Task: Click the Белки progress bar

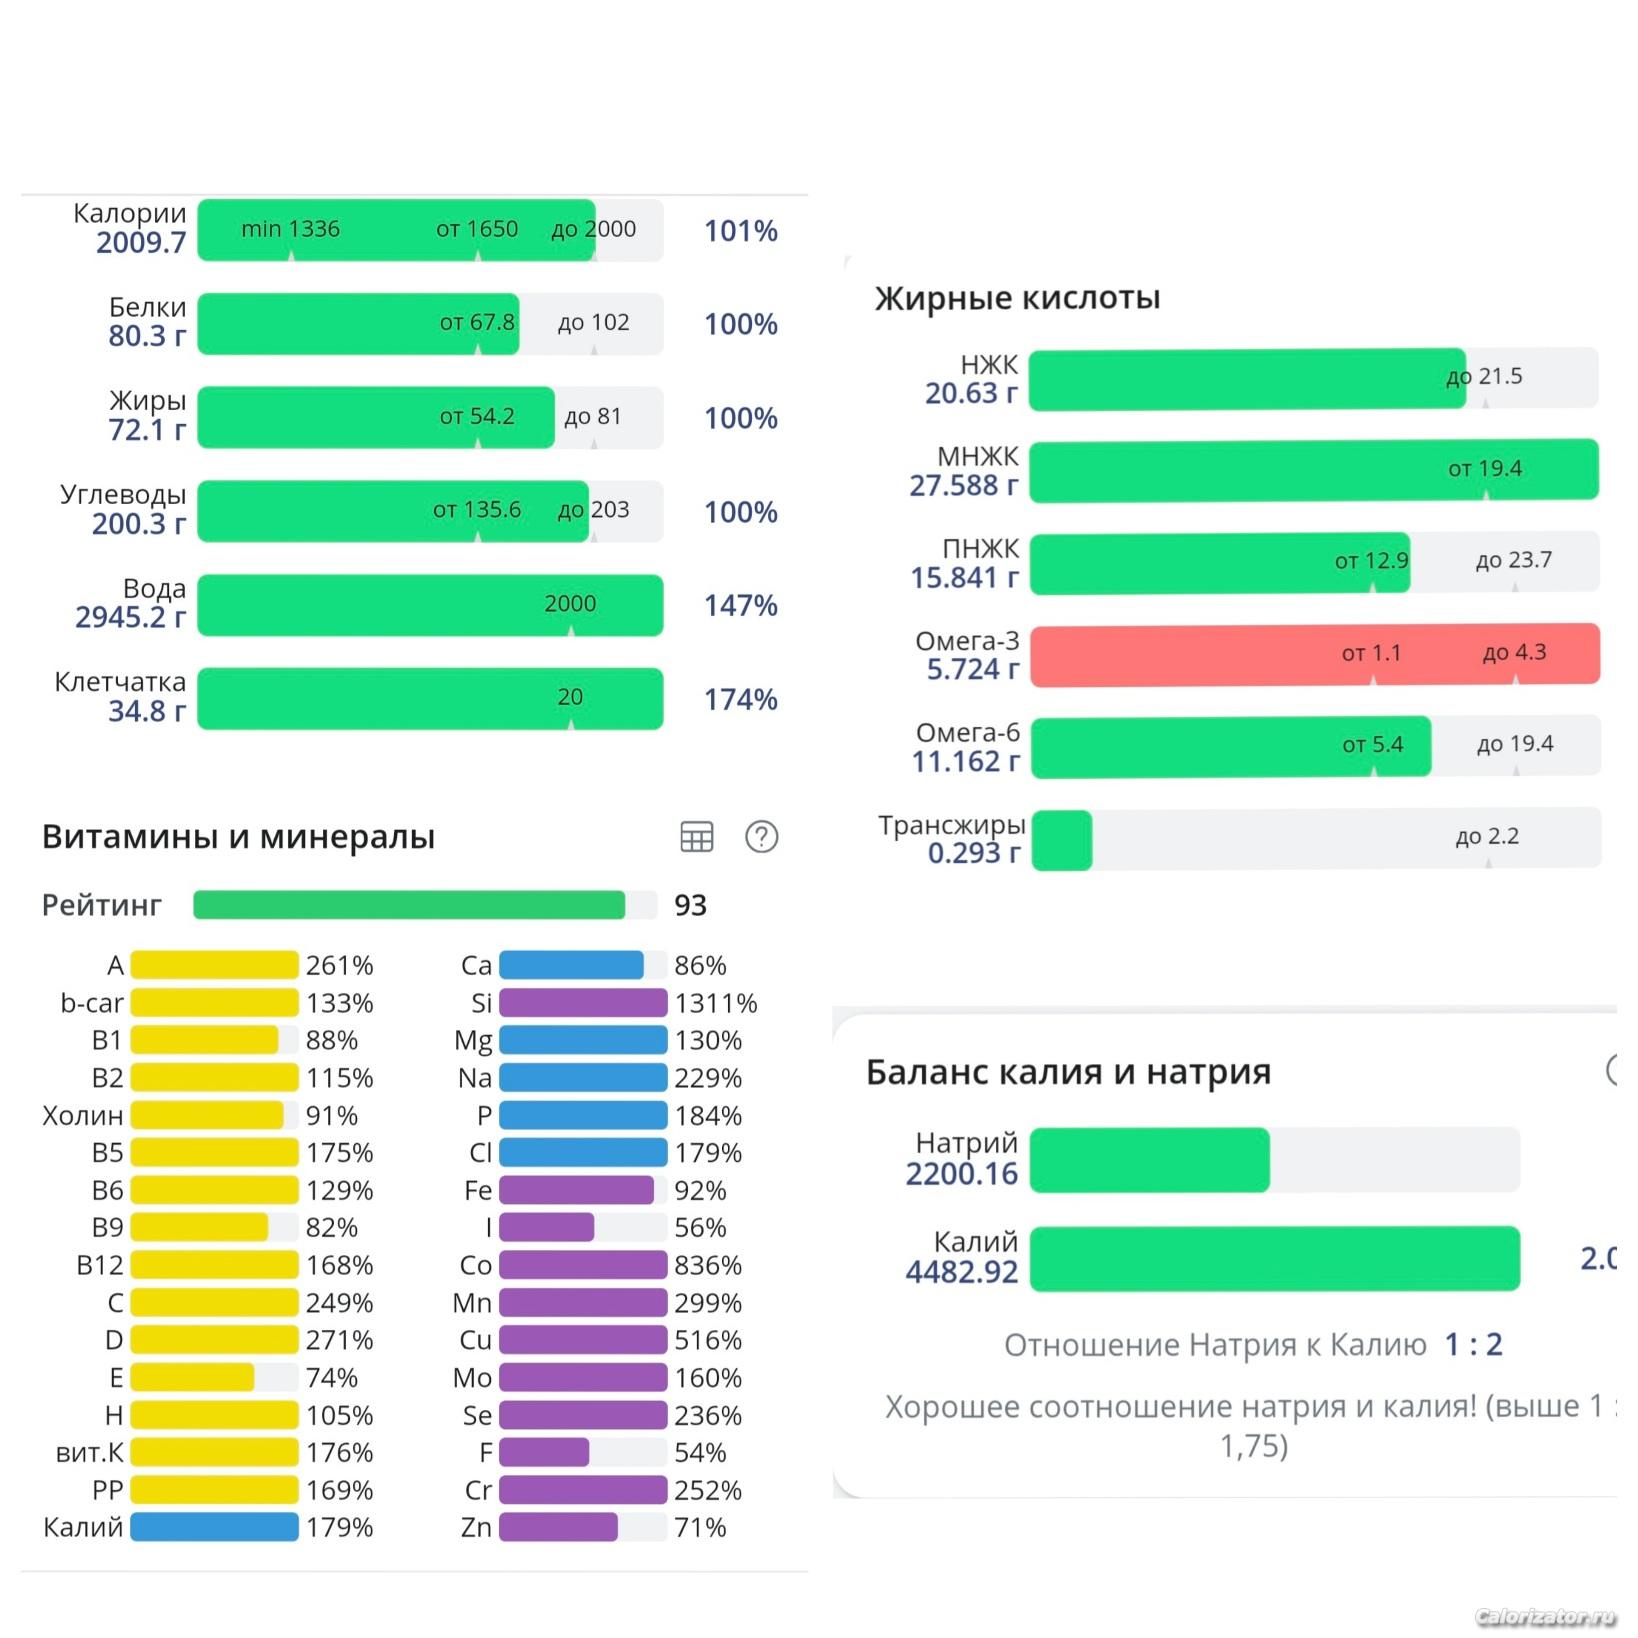Action: pyautogui.click(x=430, y=324)
